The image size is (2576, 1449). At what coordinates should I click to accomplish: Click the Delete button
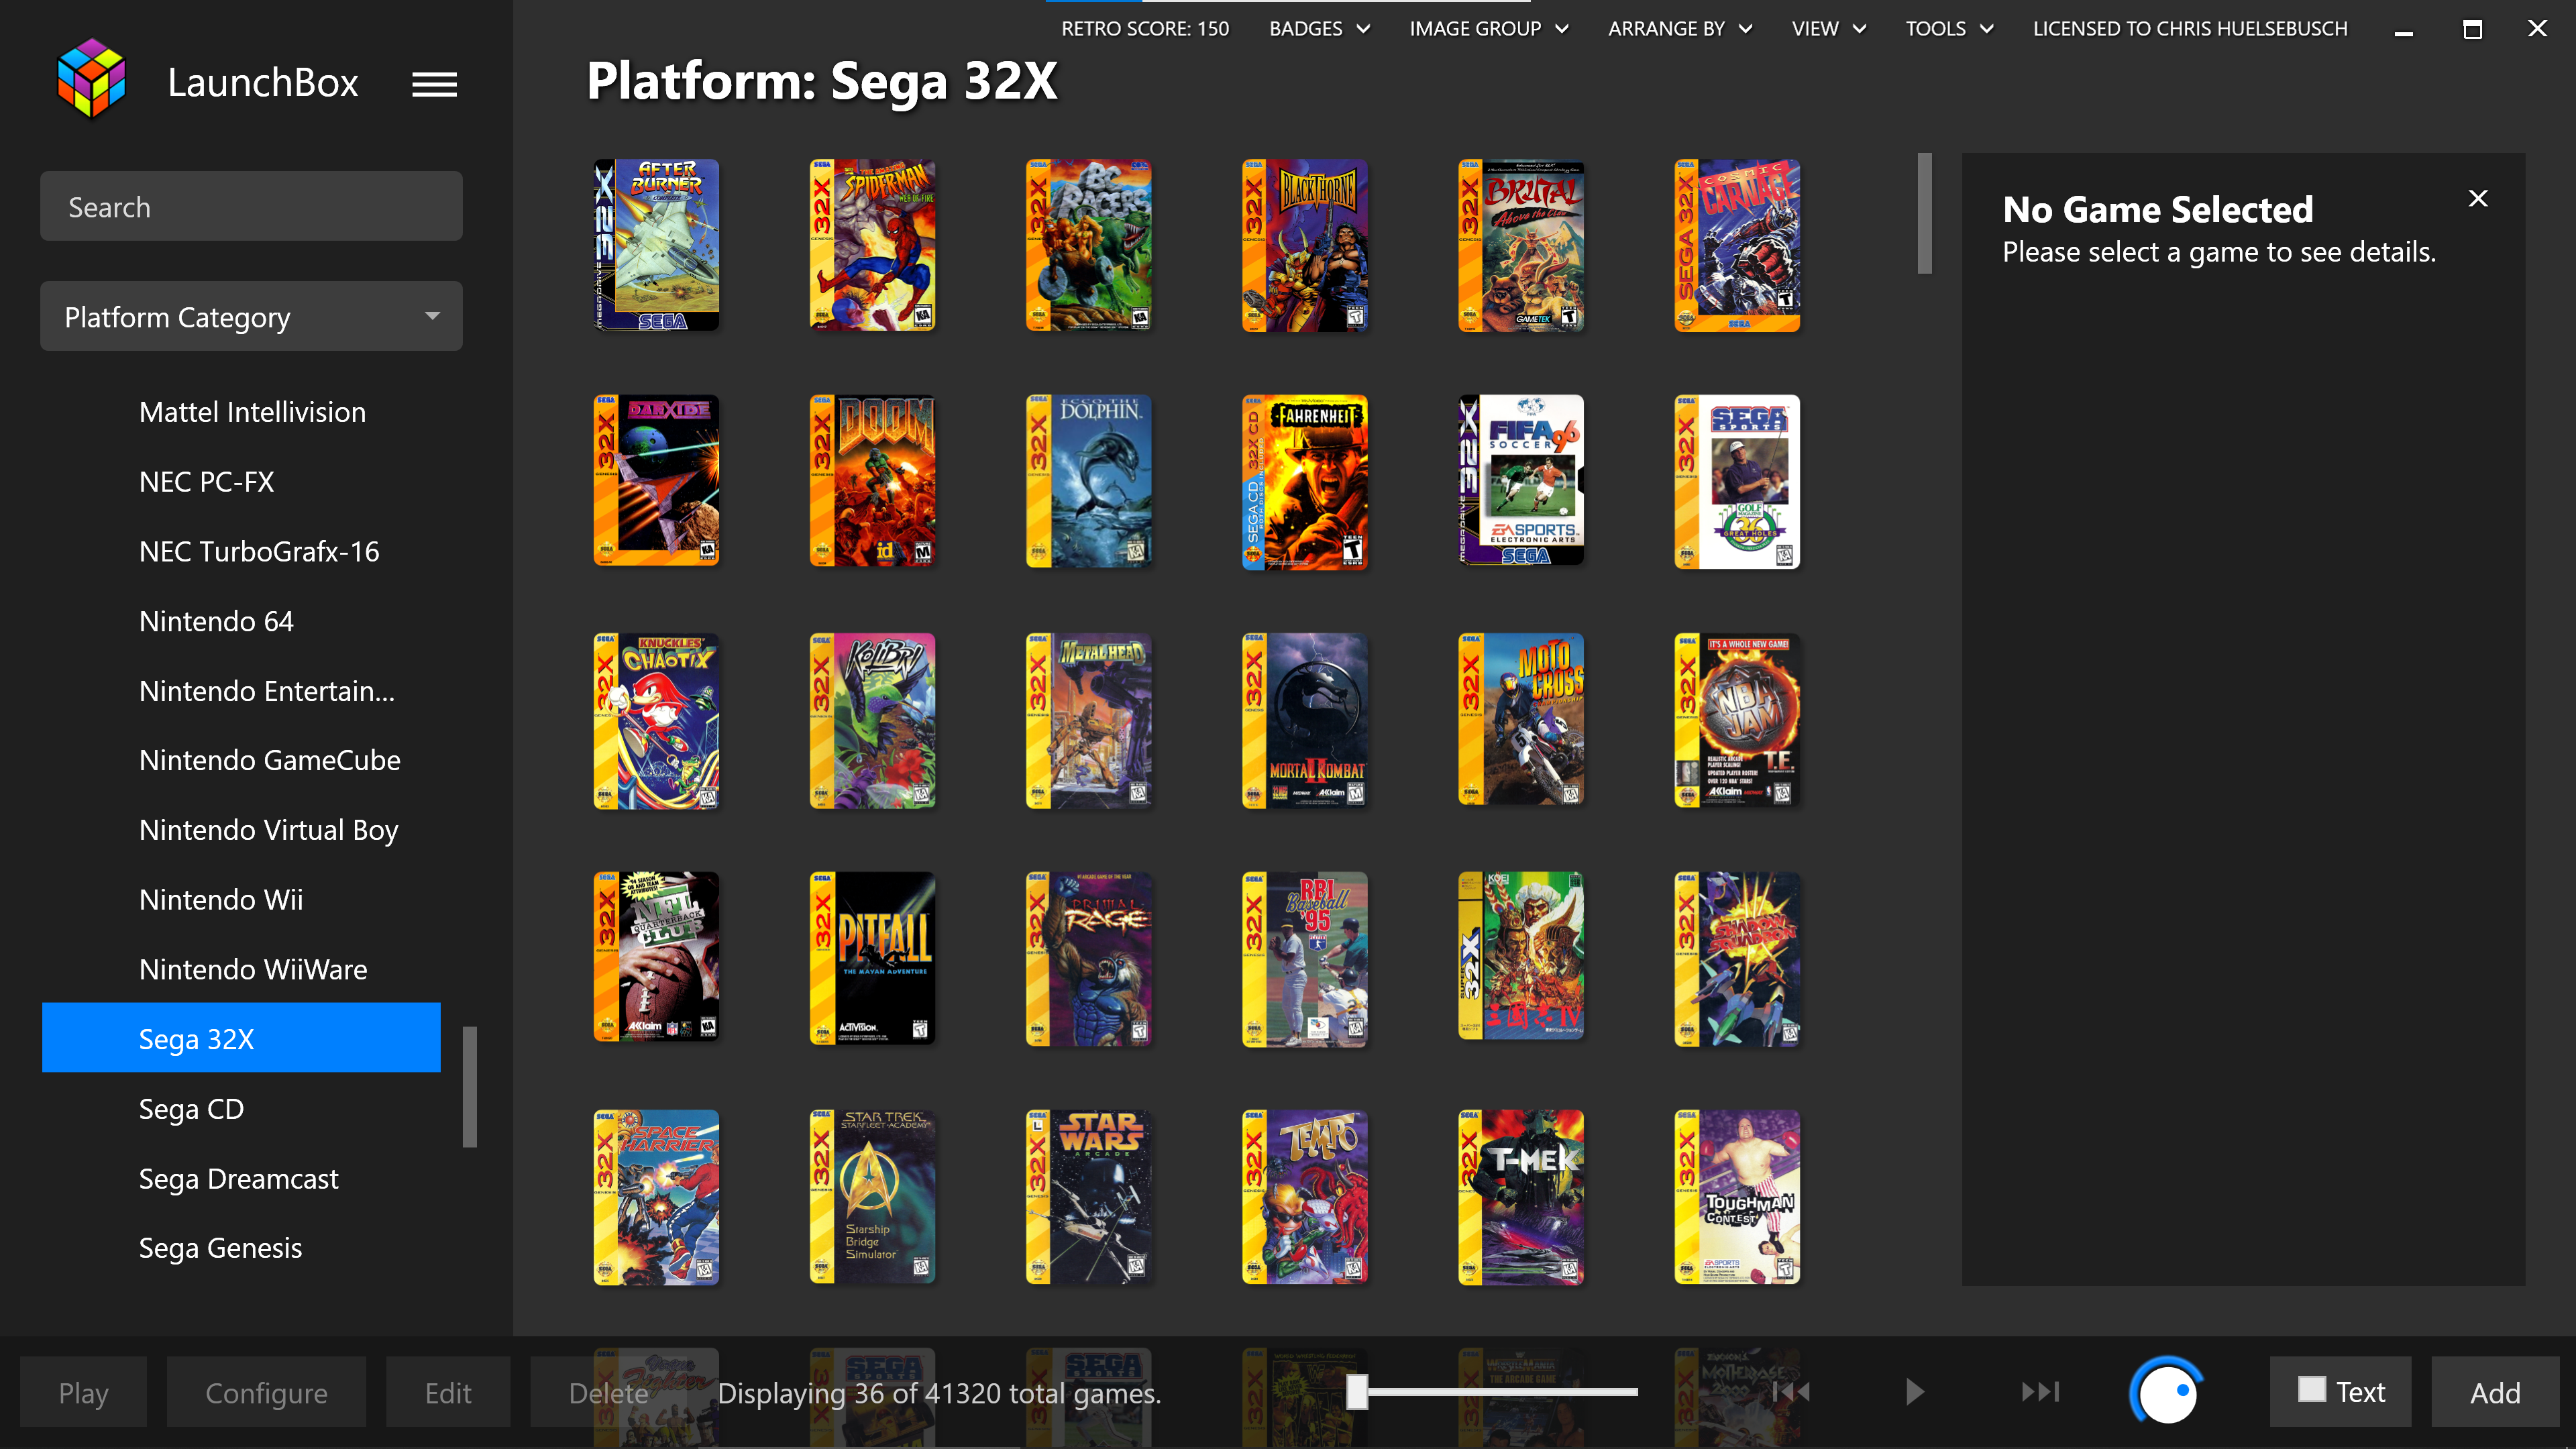coord(608,1392)
